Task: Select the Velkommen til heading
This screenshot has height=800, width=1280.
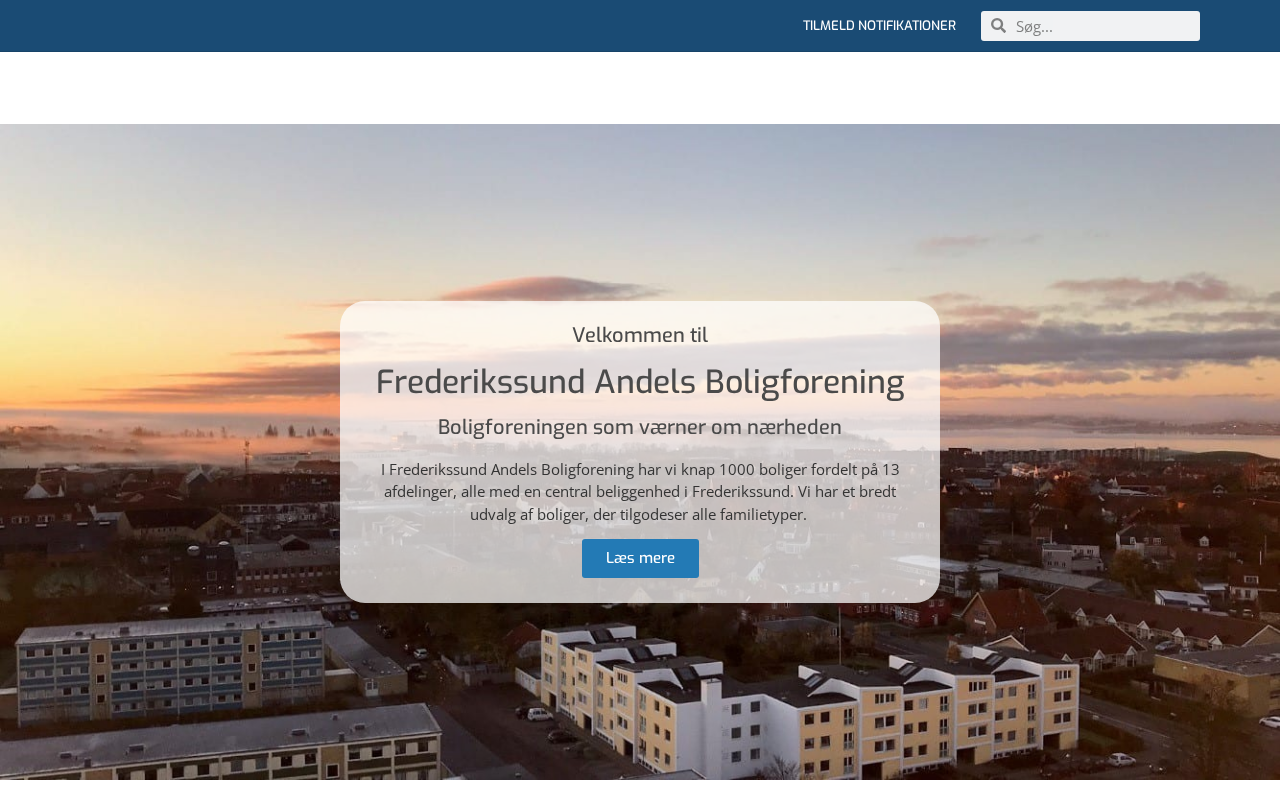Action: click(x=640, y=335)
